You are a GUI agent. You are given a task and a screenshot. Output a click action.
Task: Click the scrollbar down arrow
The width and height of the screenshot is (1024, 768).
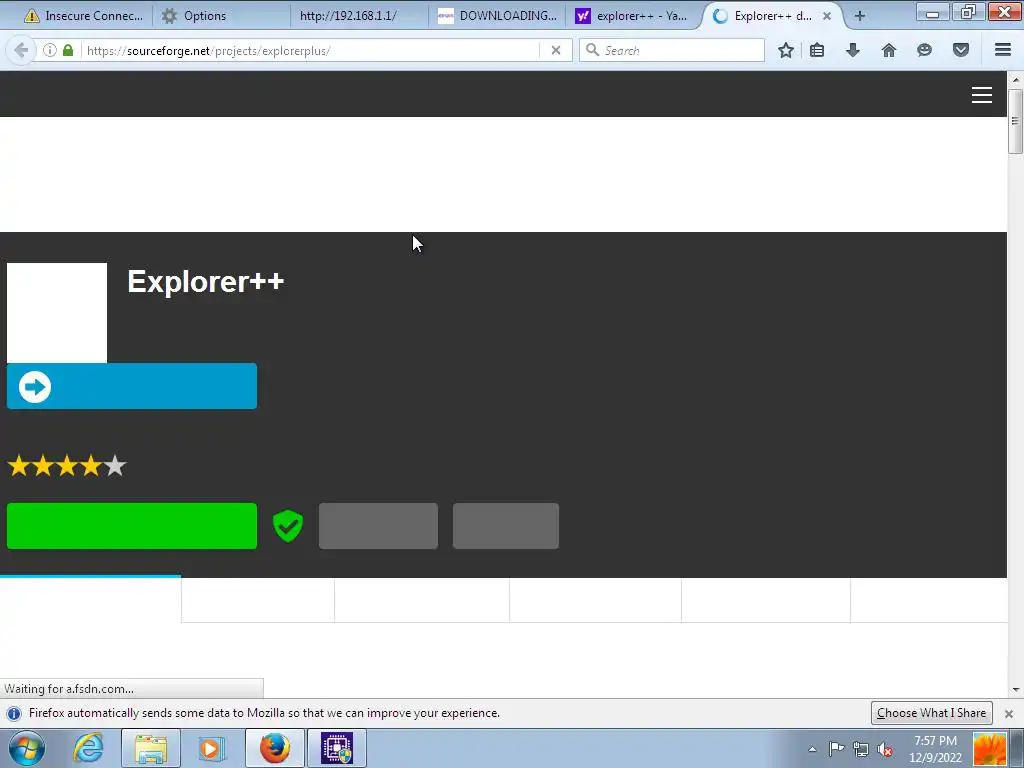point(1015,690)
